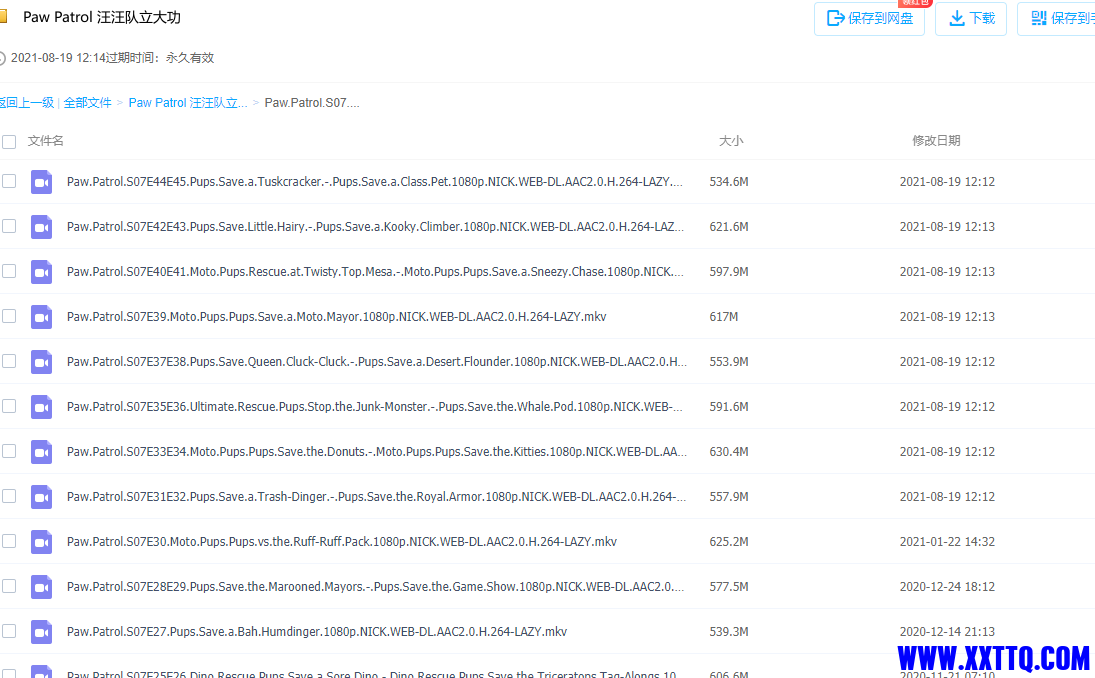This screenshot has height=678, width=1095.
Task: Click the share title Paw Patrol 汪汪队立大功
Action: coord(102,17)
